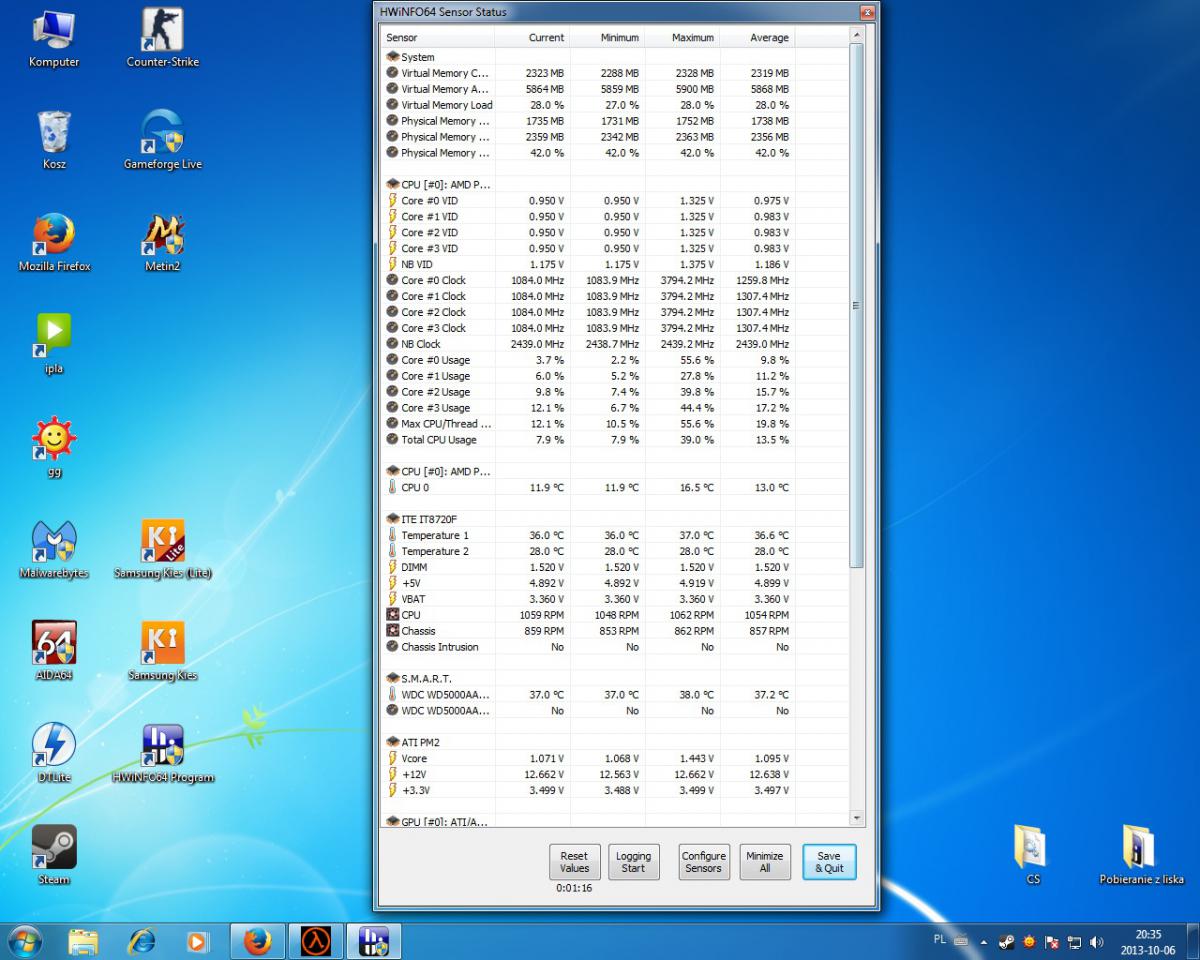Start logging with the Logging Start button
This screenshot has width=1200, height=960.
tap(633, 862)
